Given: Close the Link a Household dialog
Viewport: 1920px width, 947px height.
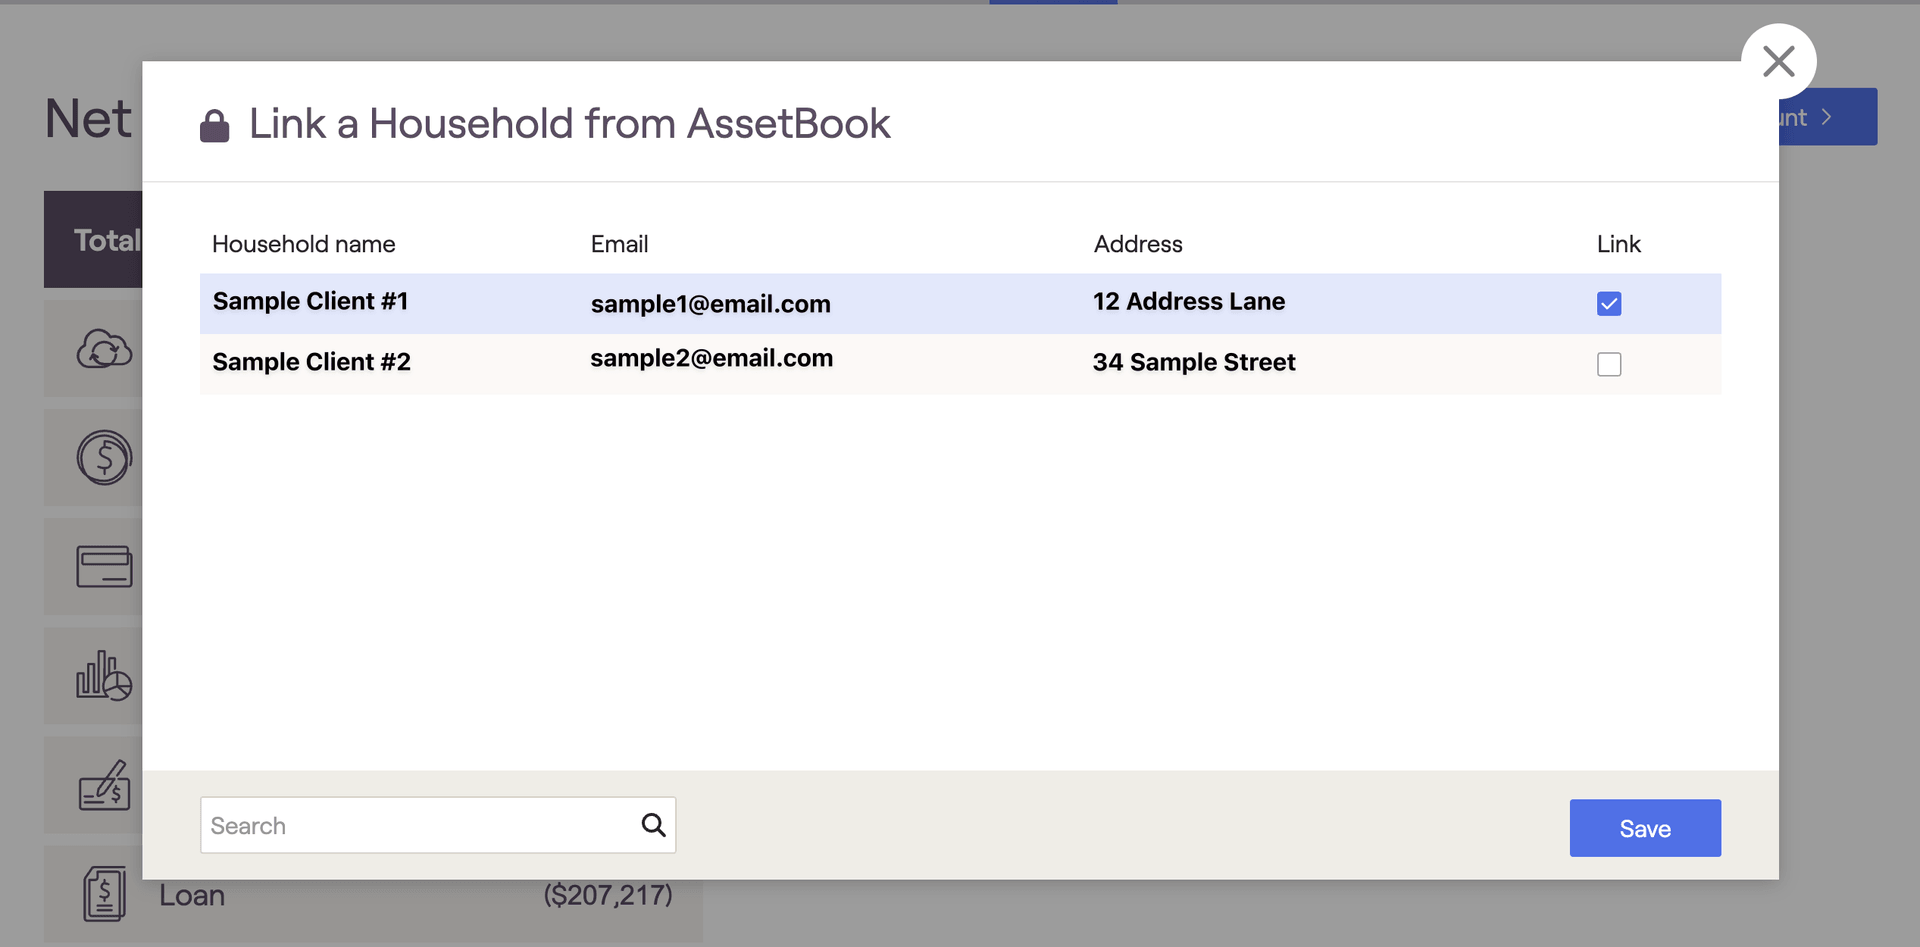Looking at the screenshot, I should pos(1778,62).
